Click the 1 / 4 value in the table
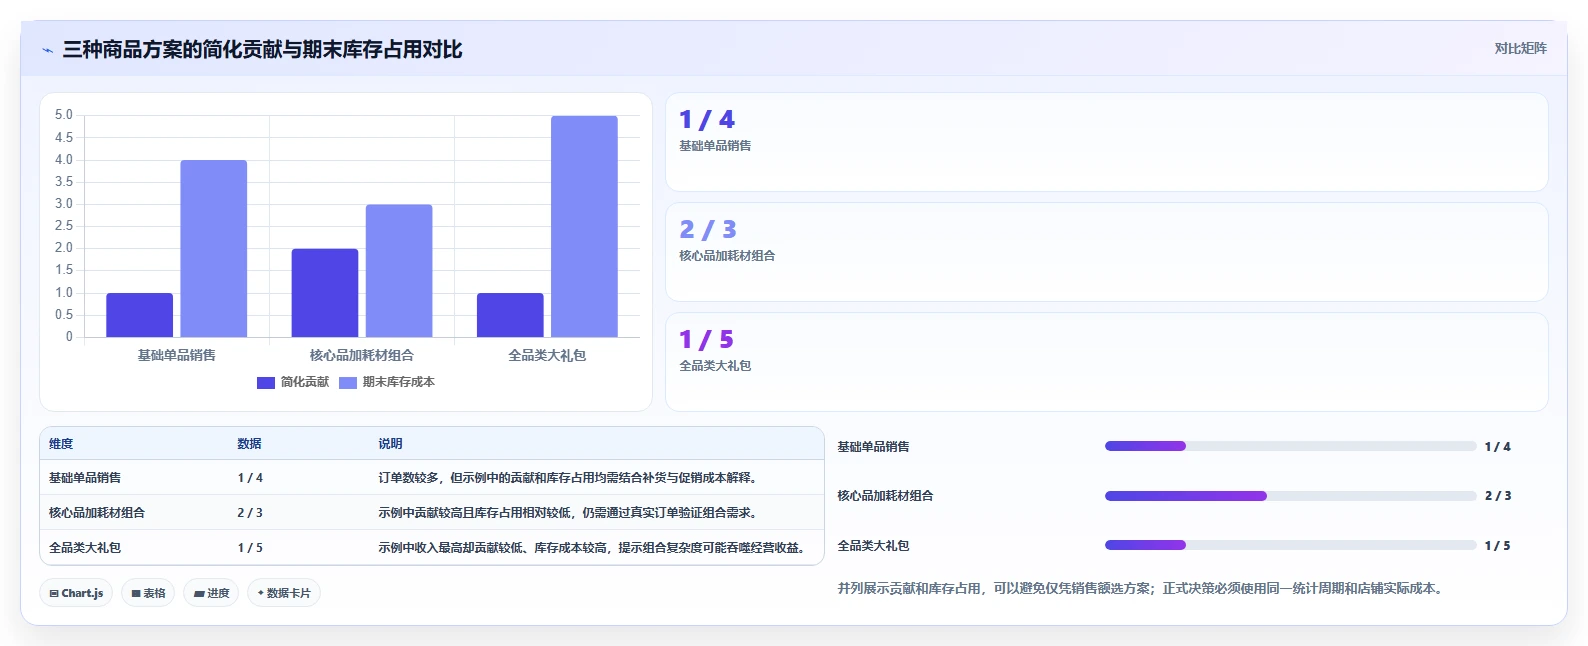 pos(250,478)
